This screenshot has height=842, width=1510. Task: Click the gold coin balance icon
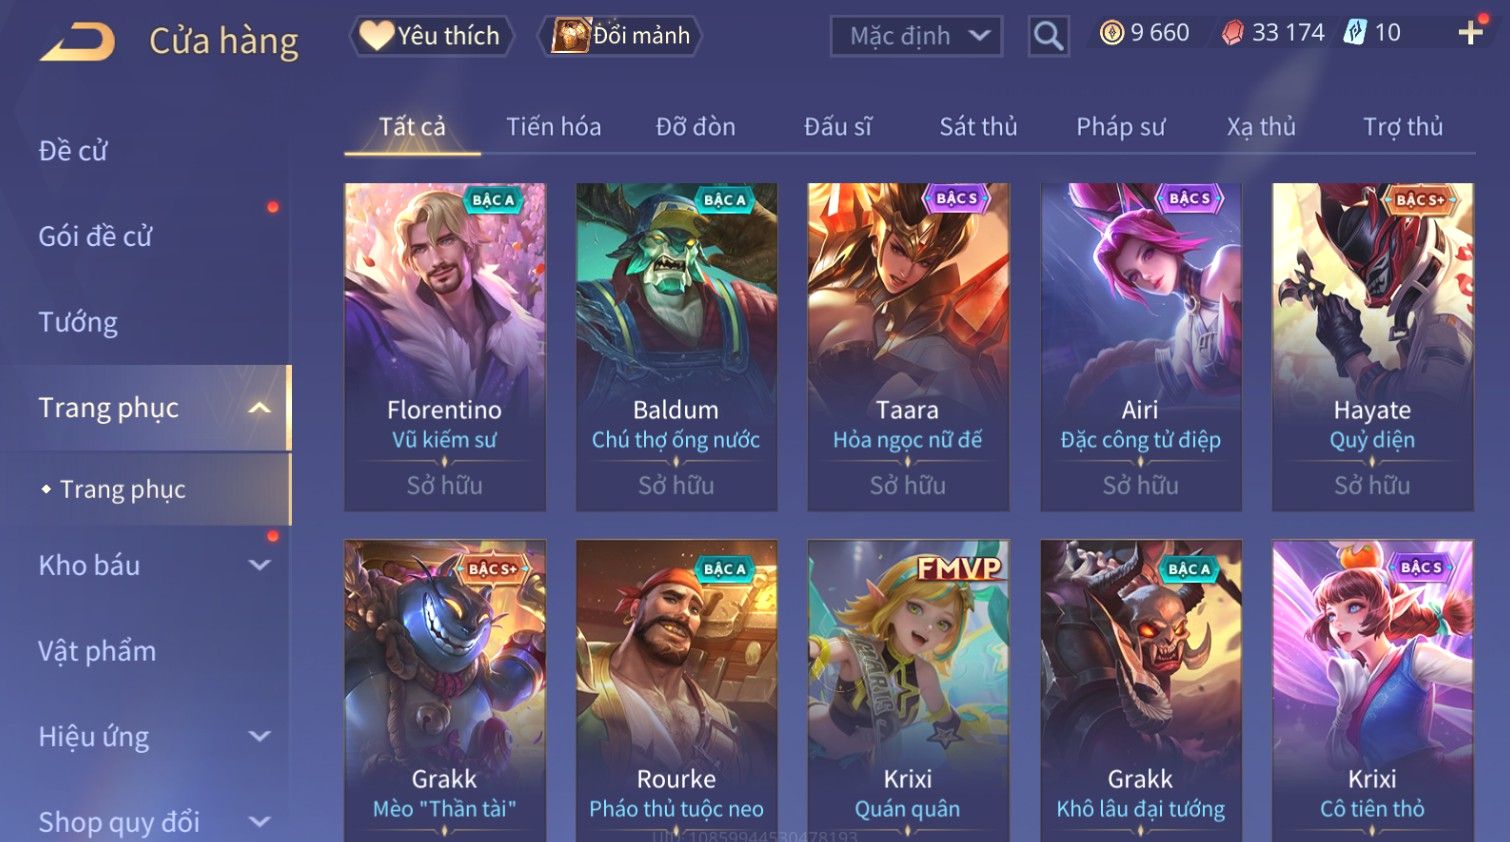(1111, 33)
